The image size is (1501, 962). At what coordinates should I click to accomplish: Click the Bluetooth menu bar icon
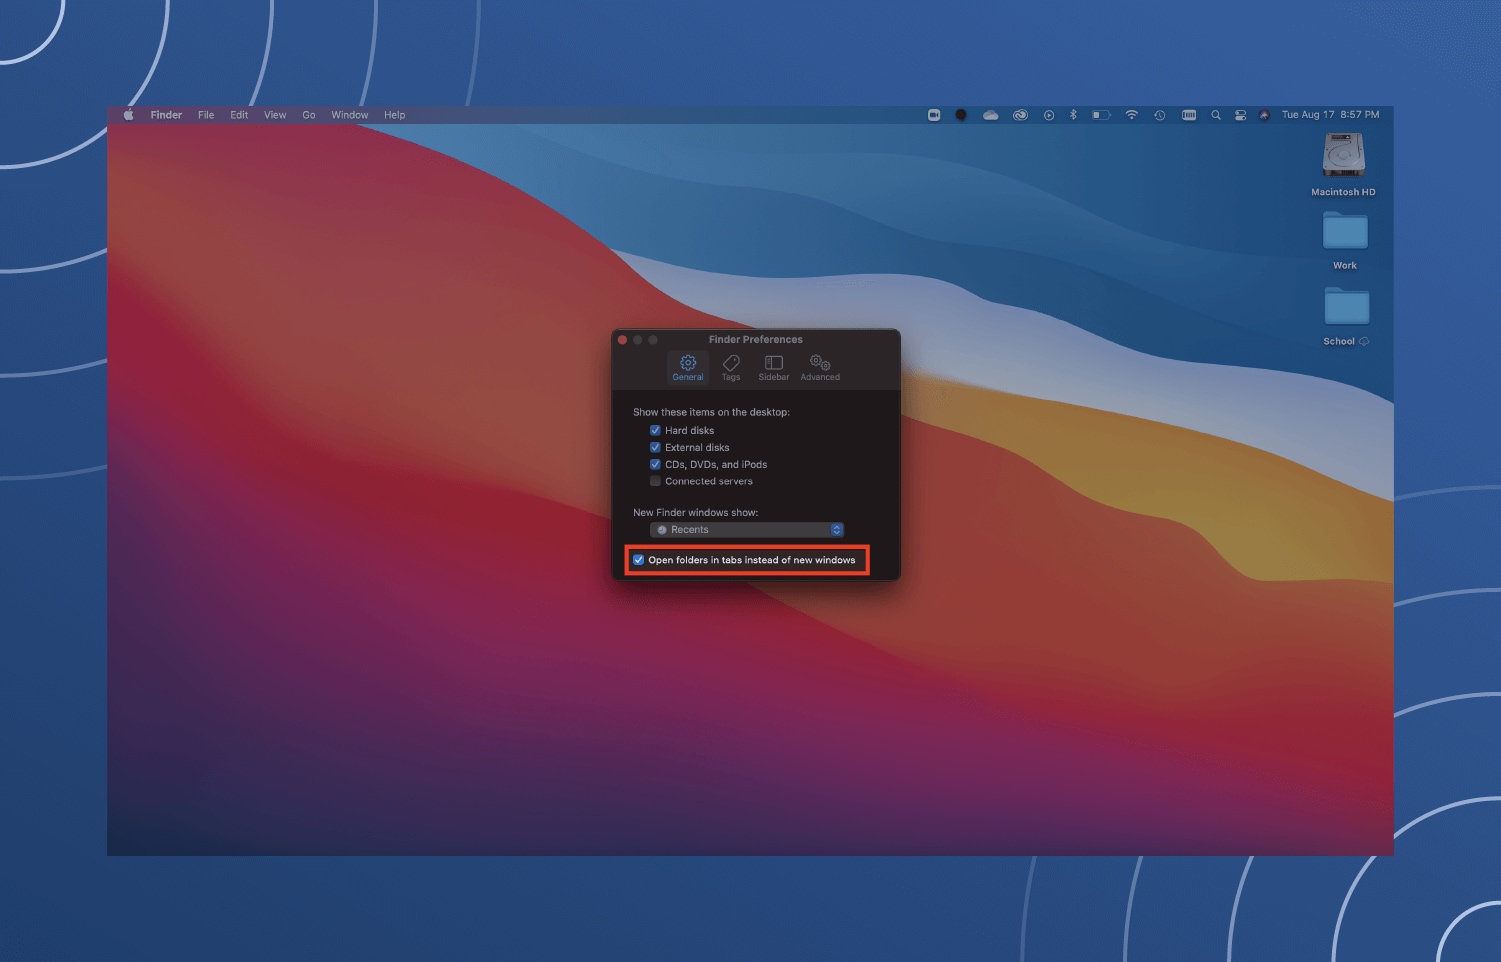1074,114
